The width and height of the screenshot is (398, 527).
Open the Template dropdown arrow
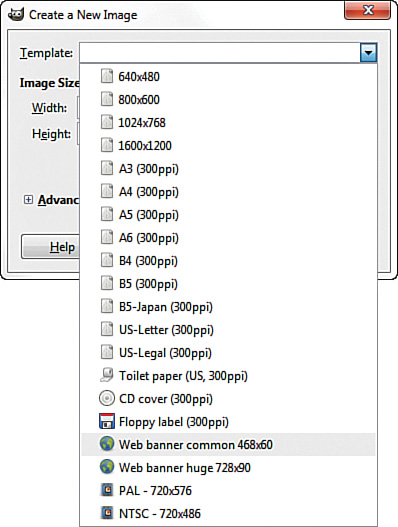pyautogui.click(x=368, y=53)
